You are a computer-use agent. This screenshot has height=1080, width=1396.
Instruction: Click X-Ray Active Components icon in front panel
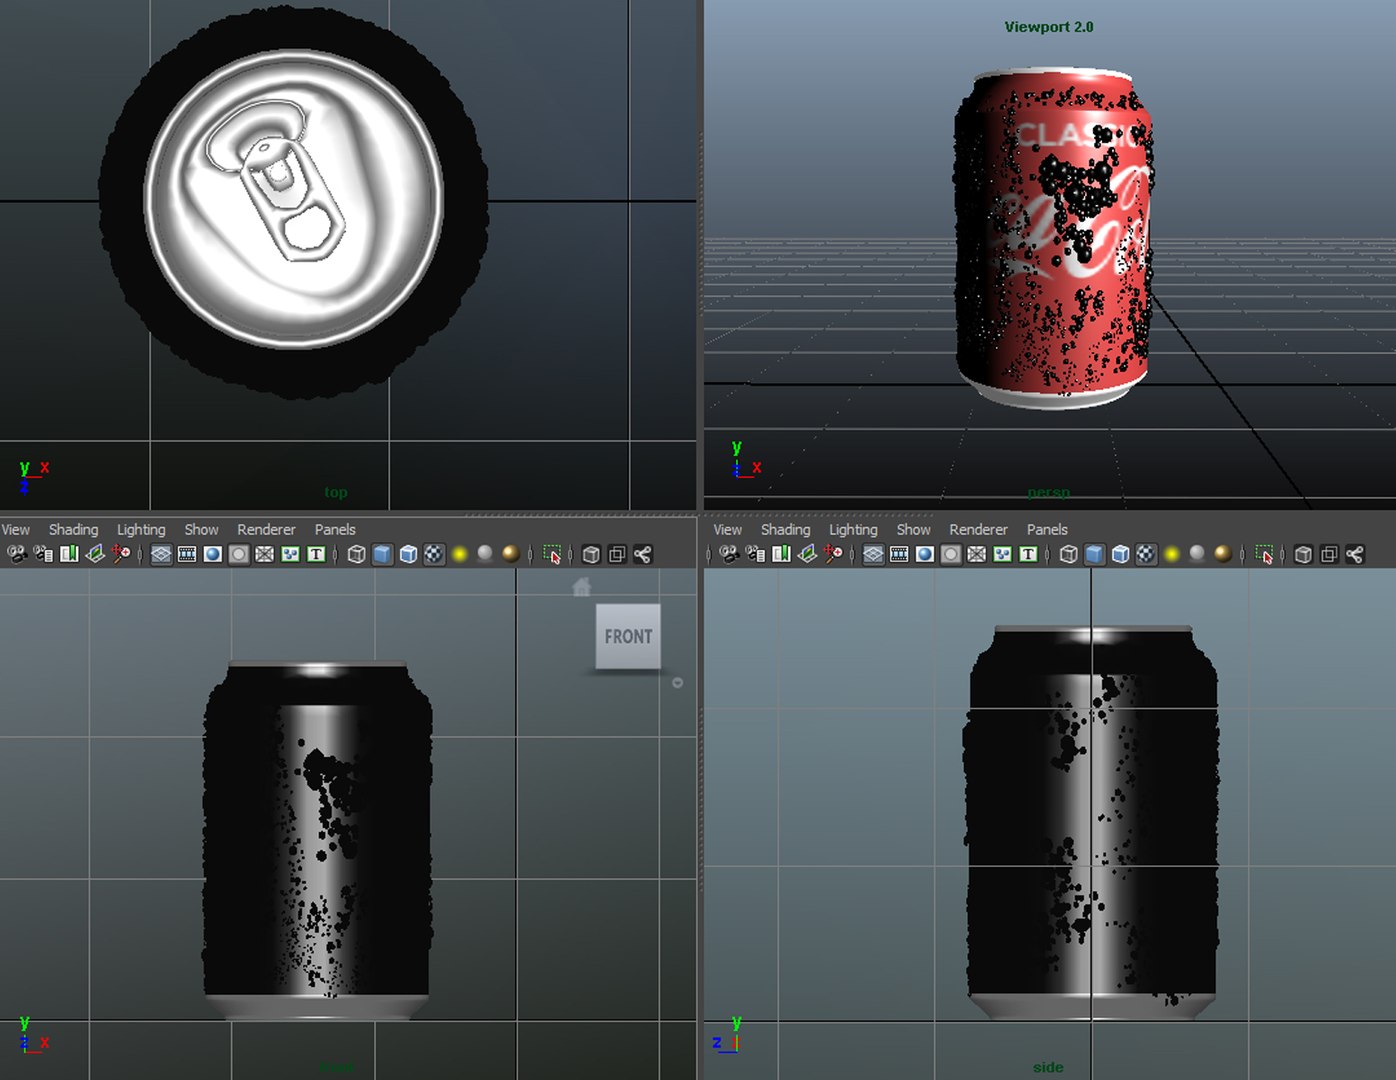tap(617, 554)
